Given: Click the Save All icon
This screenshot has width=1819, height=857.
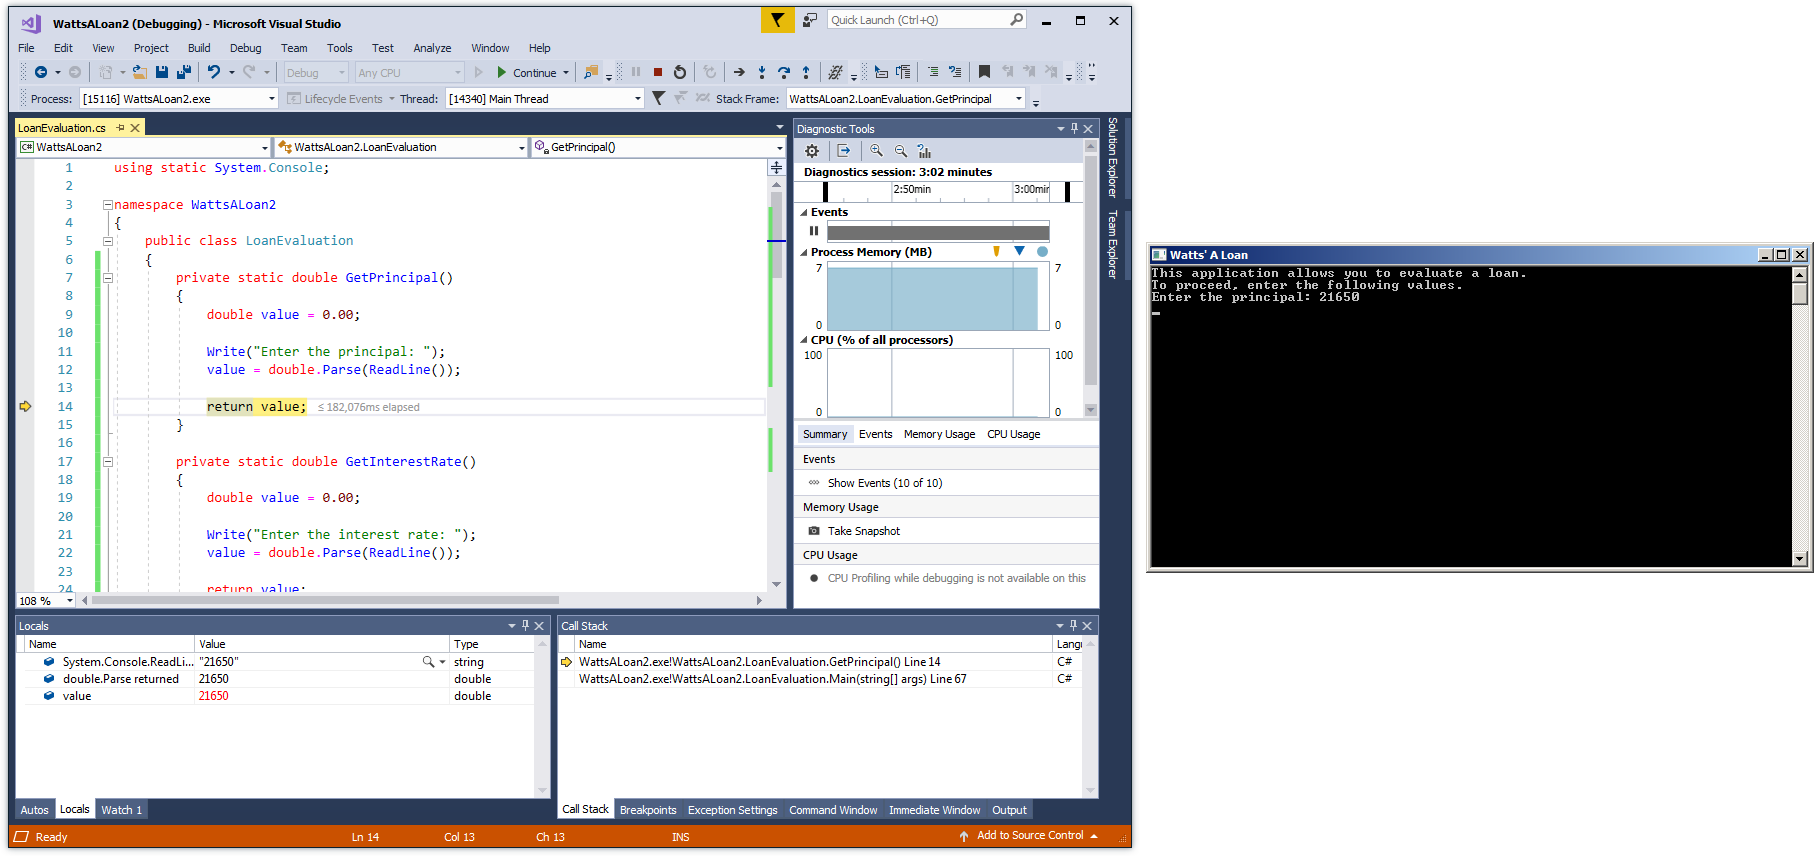Looking at the screenshot, I should tap(184, 72).
